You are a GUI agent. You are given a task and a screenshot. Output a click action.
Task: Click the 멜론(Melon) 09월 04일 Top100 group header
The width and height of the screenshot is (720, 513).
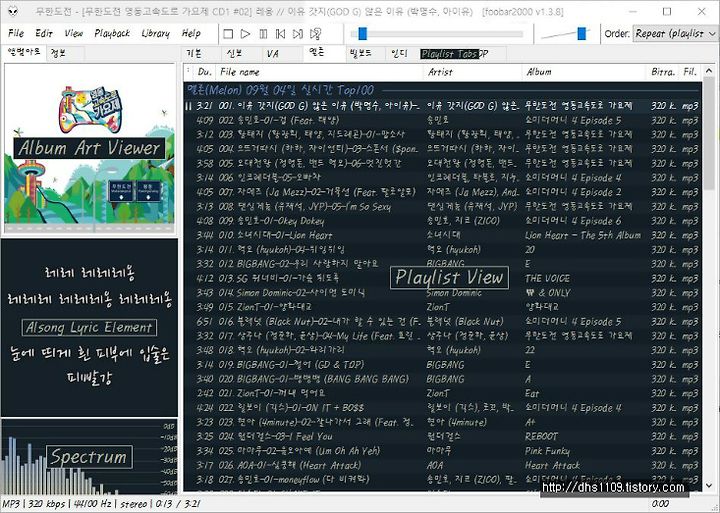[443, 90]
